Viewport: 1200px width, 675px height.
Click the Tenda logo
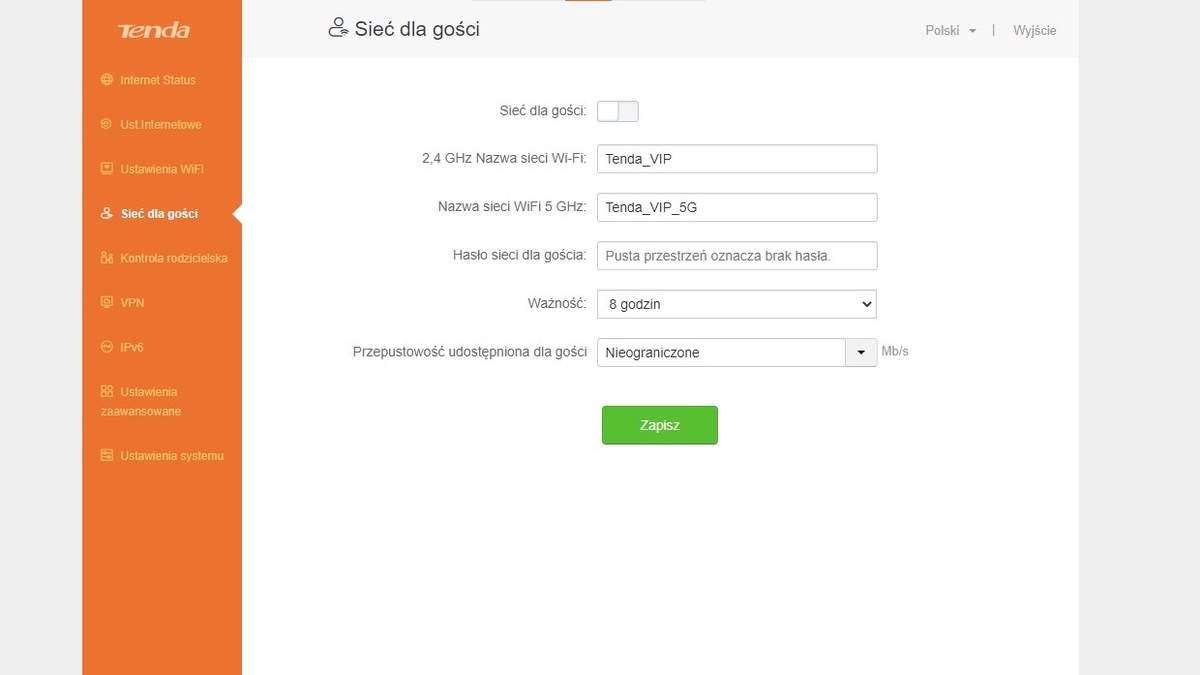tap(153, 31)
